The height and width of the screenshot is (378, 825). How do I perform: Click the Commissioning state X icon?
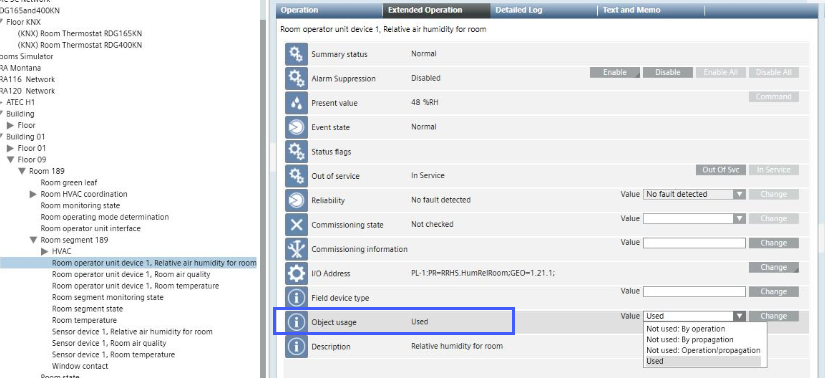(x=296, y=225)
